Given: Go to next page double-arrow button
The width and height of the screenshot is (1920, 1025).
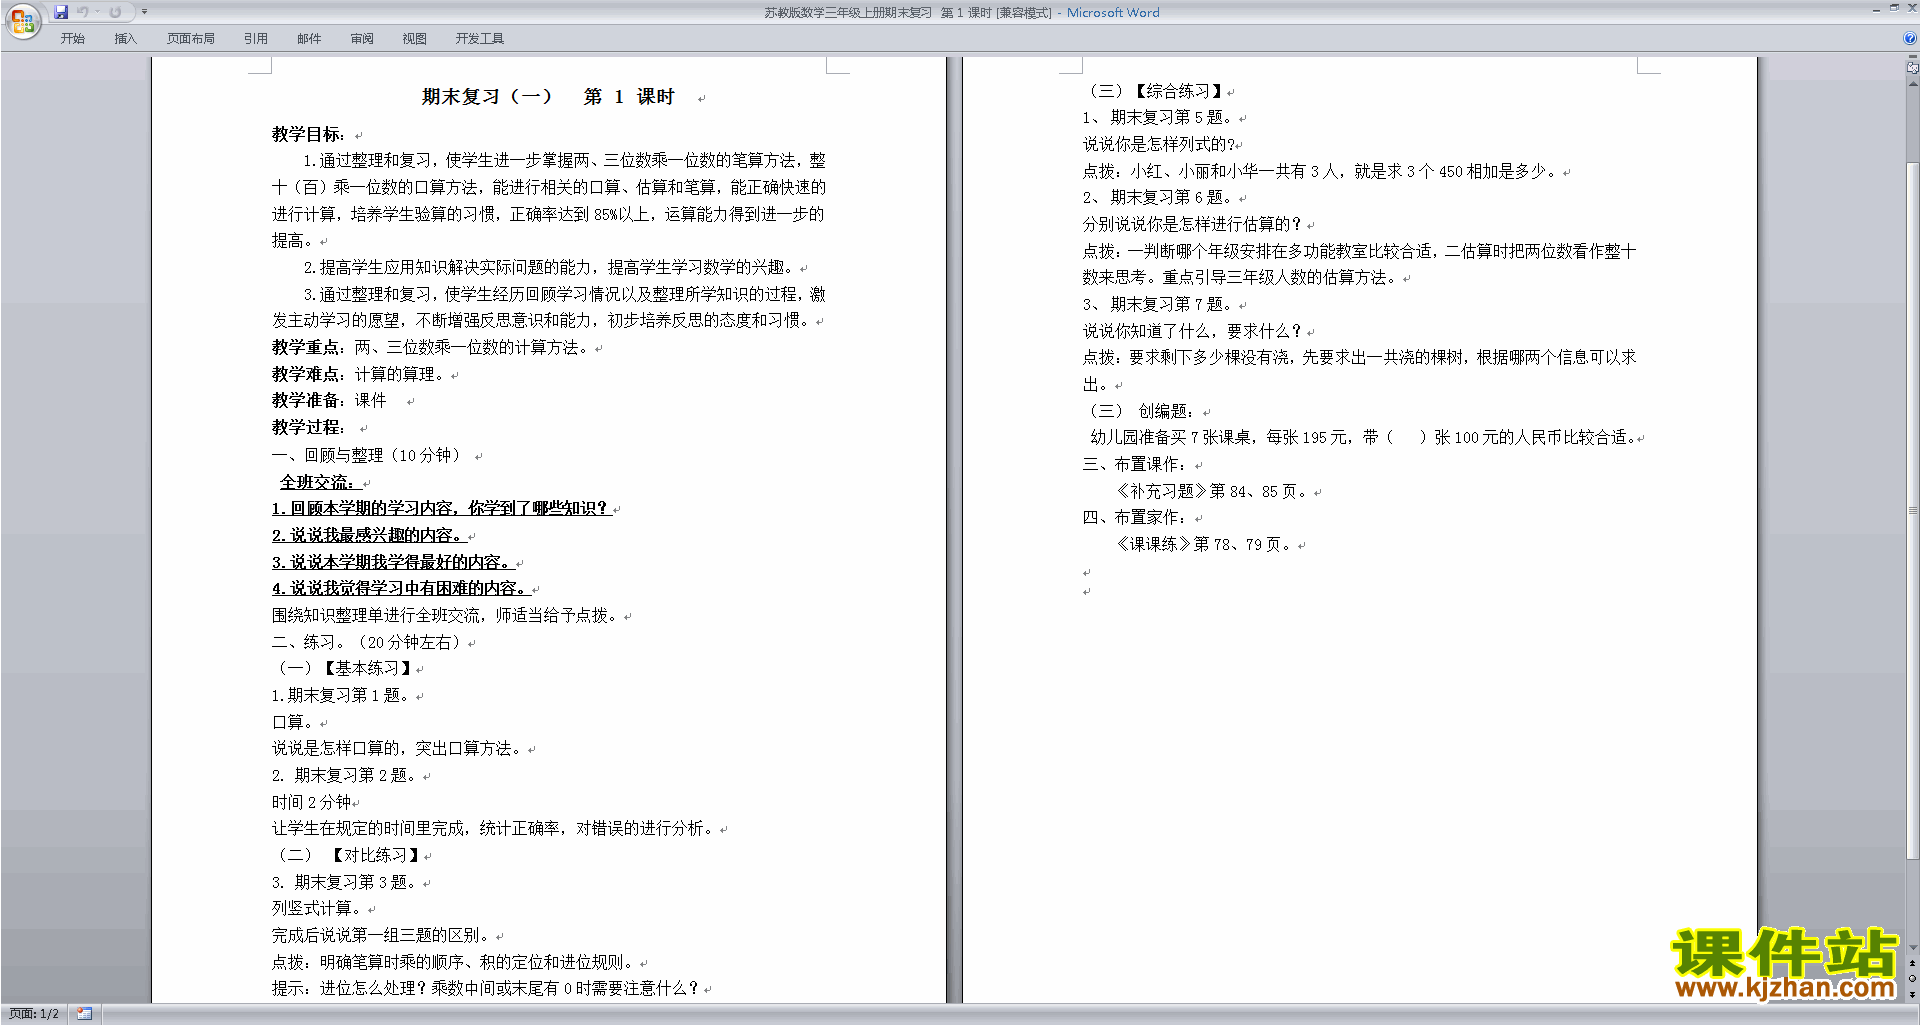Looking at the screenshot, I should point(1912,994).
